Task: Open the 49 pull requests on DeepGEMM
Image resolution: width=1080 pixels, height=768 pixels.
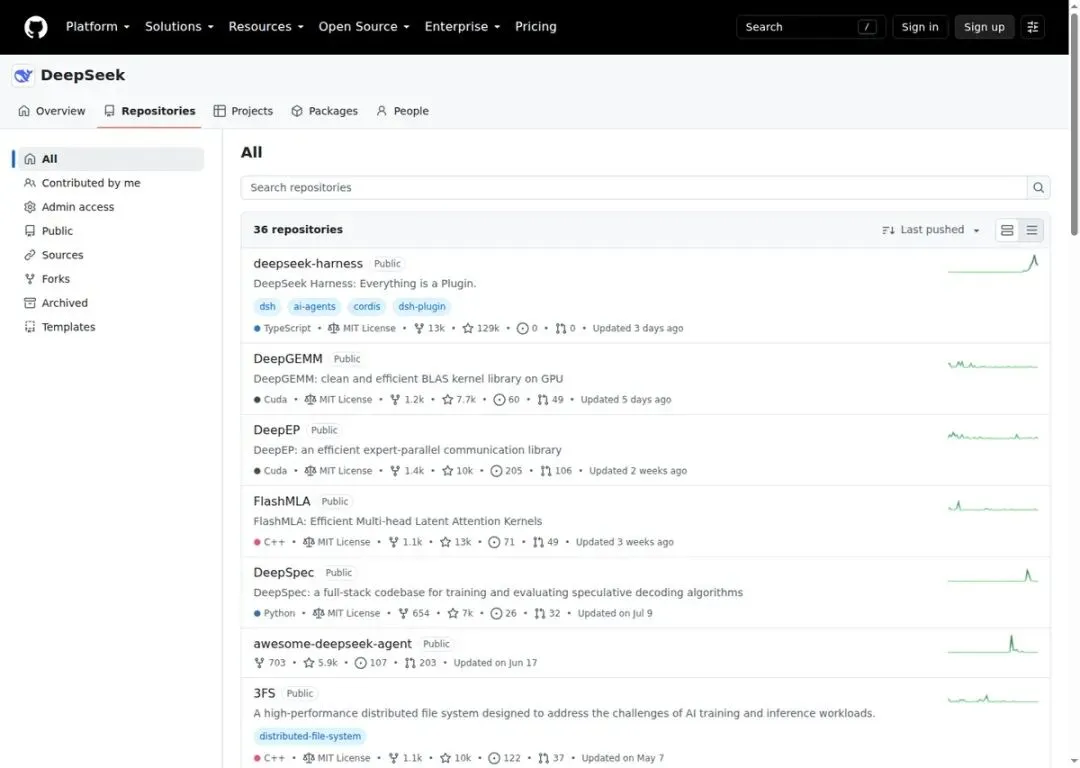Action: coord(550,399)
